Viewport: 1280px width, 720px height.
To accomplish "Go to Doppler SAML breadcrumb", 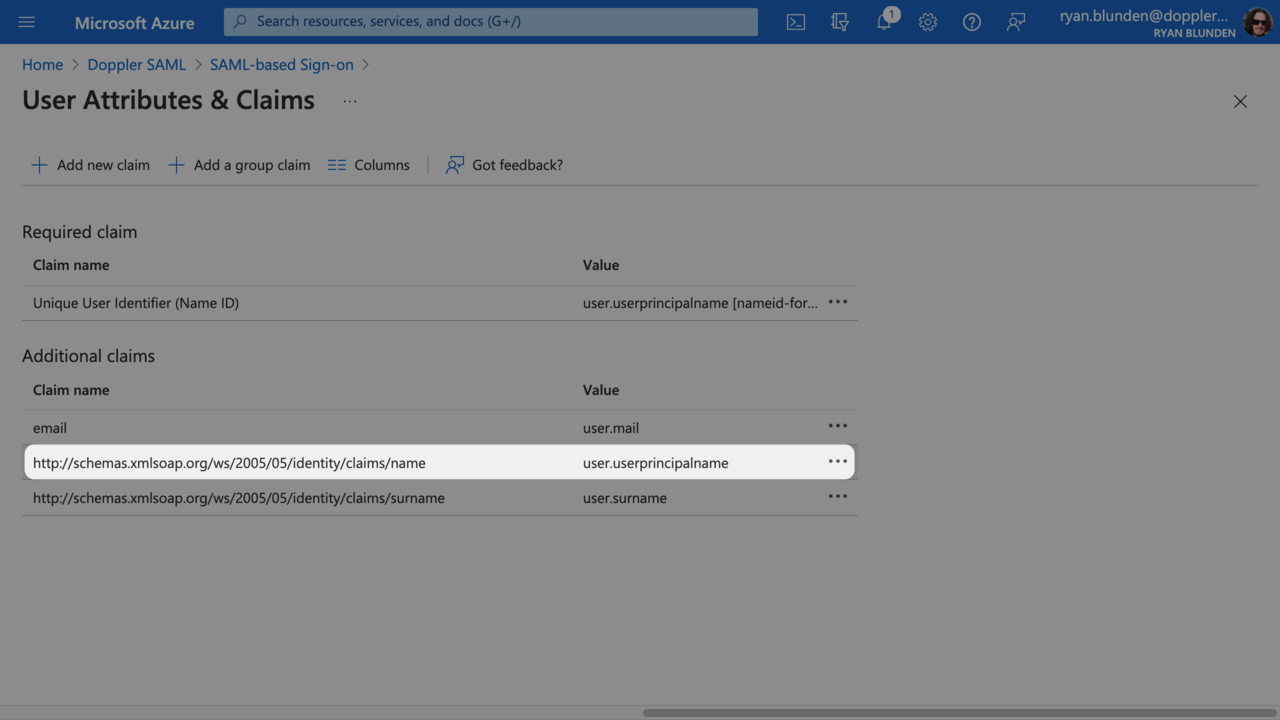I will pos(136,64).
